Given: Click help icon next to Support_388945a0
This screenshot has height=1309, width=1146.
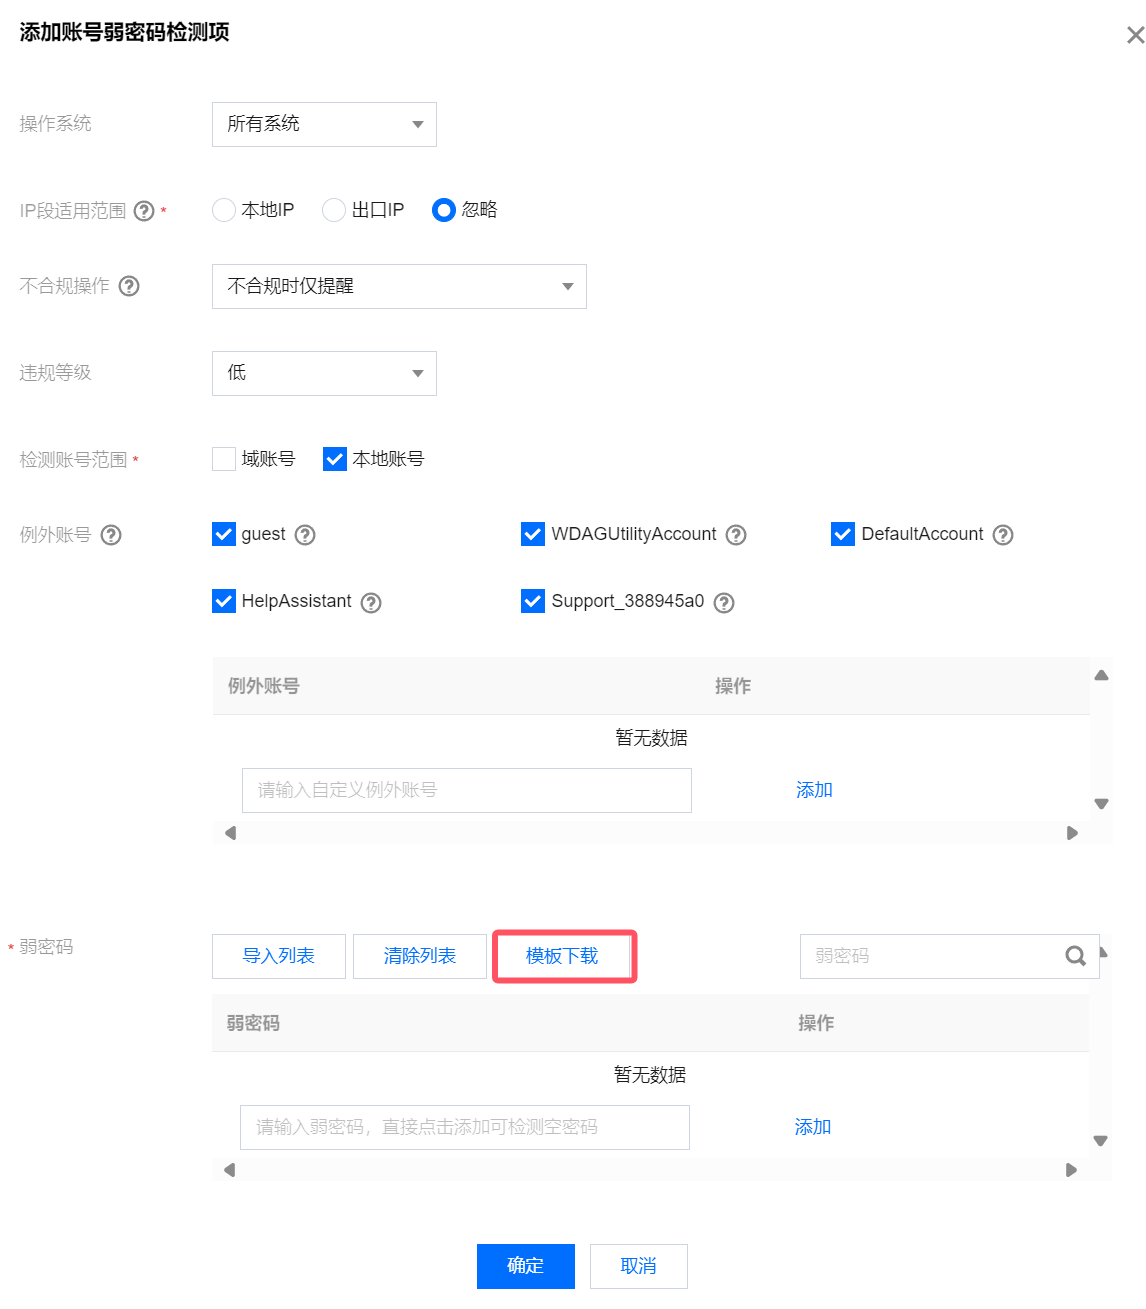Looking at the screenshot, I should [x=724, y=603].
